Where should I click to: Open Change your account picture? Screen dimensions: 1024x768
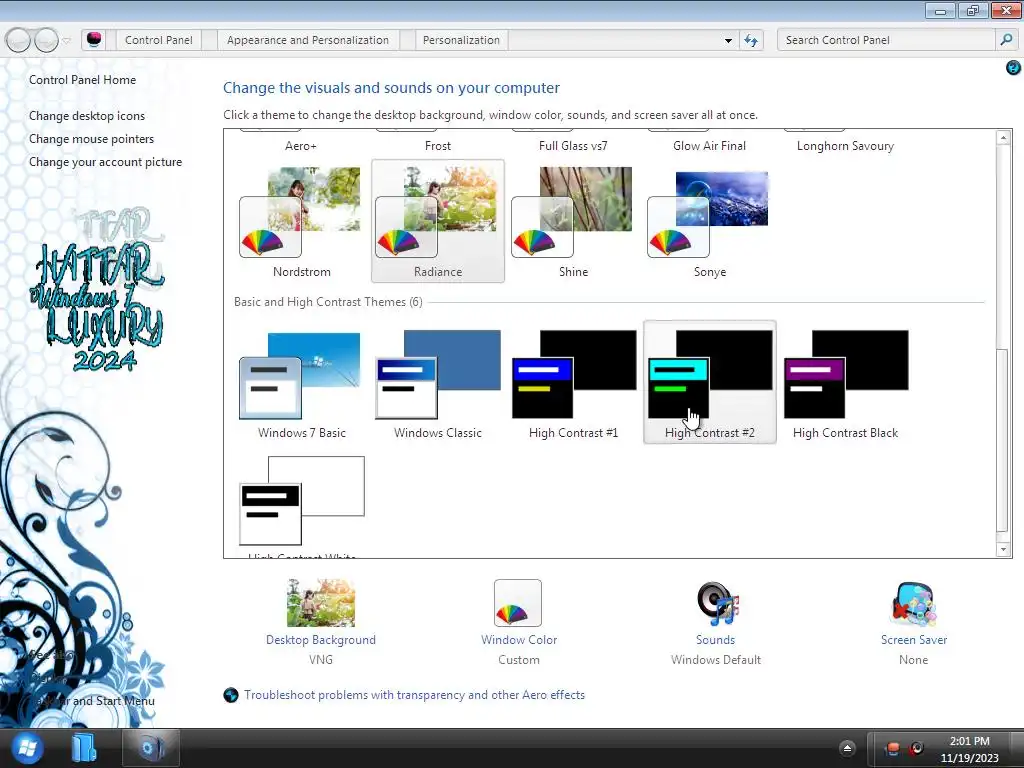click(x=105, y=162)
